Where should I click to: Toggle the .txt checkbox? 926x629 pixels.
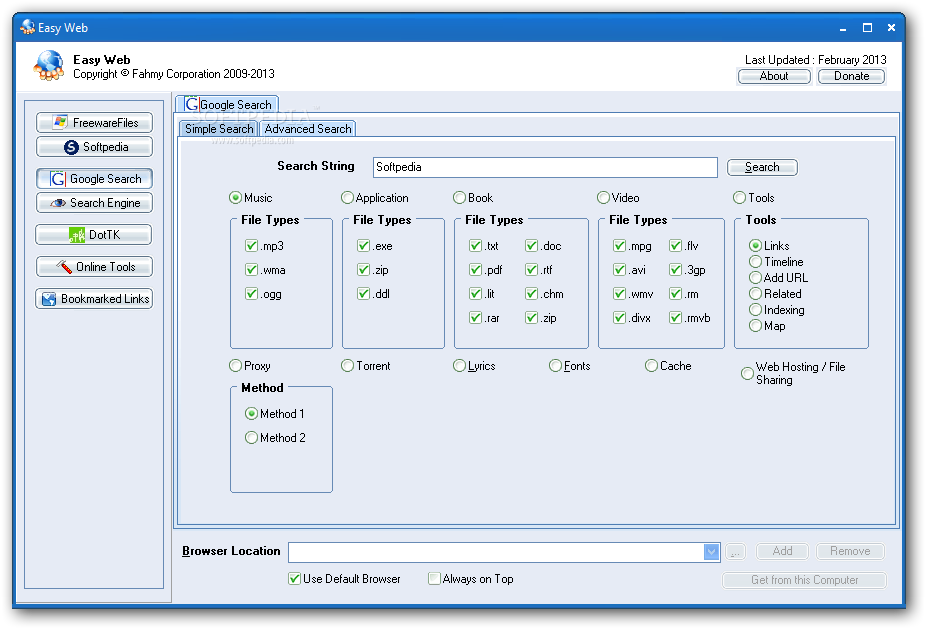coord(476,246)
